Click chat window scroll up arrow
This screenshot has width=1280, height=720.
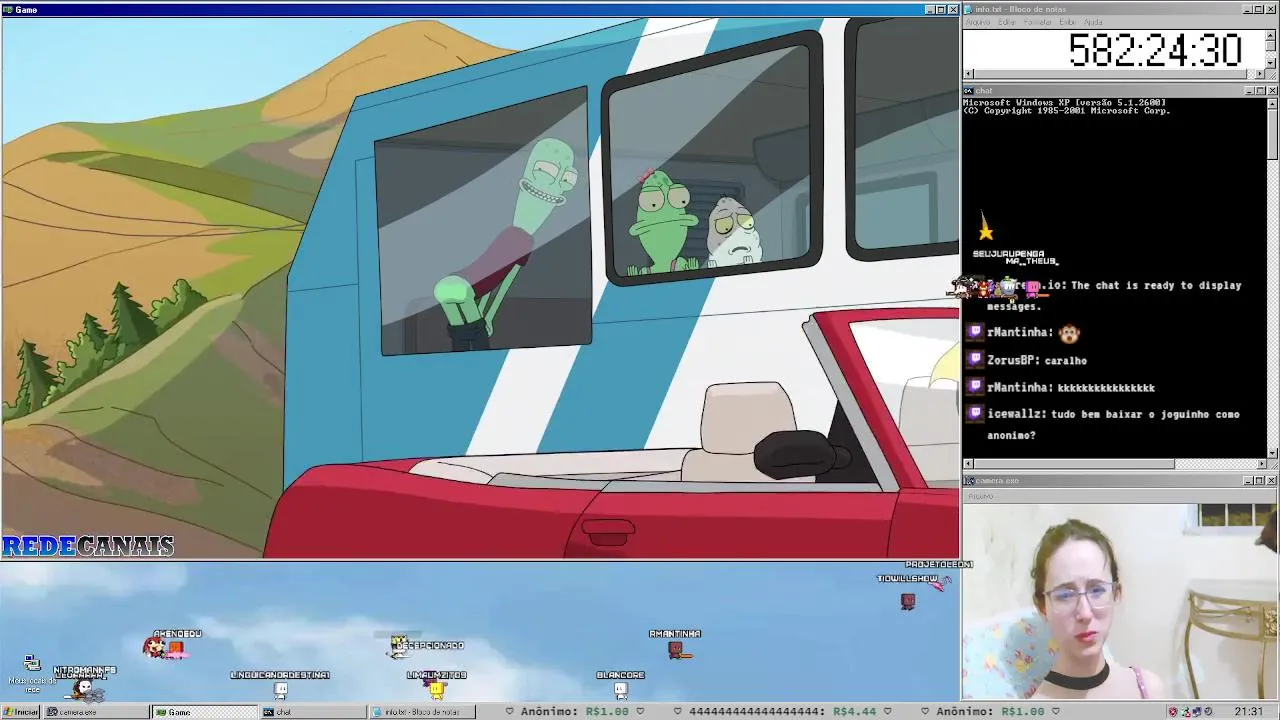1272,103
